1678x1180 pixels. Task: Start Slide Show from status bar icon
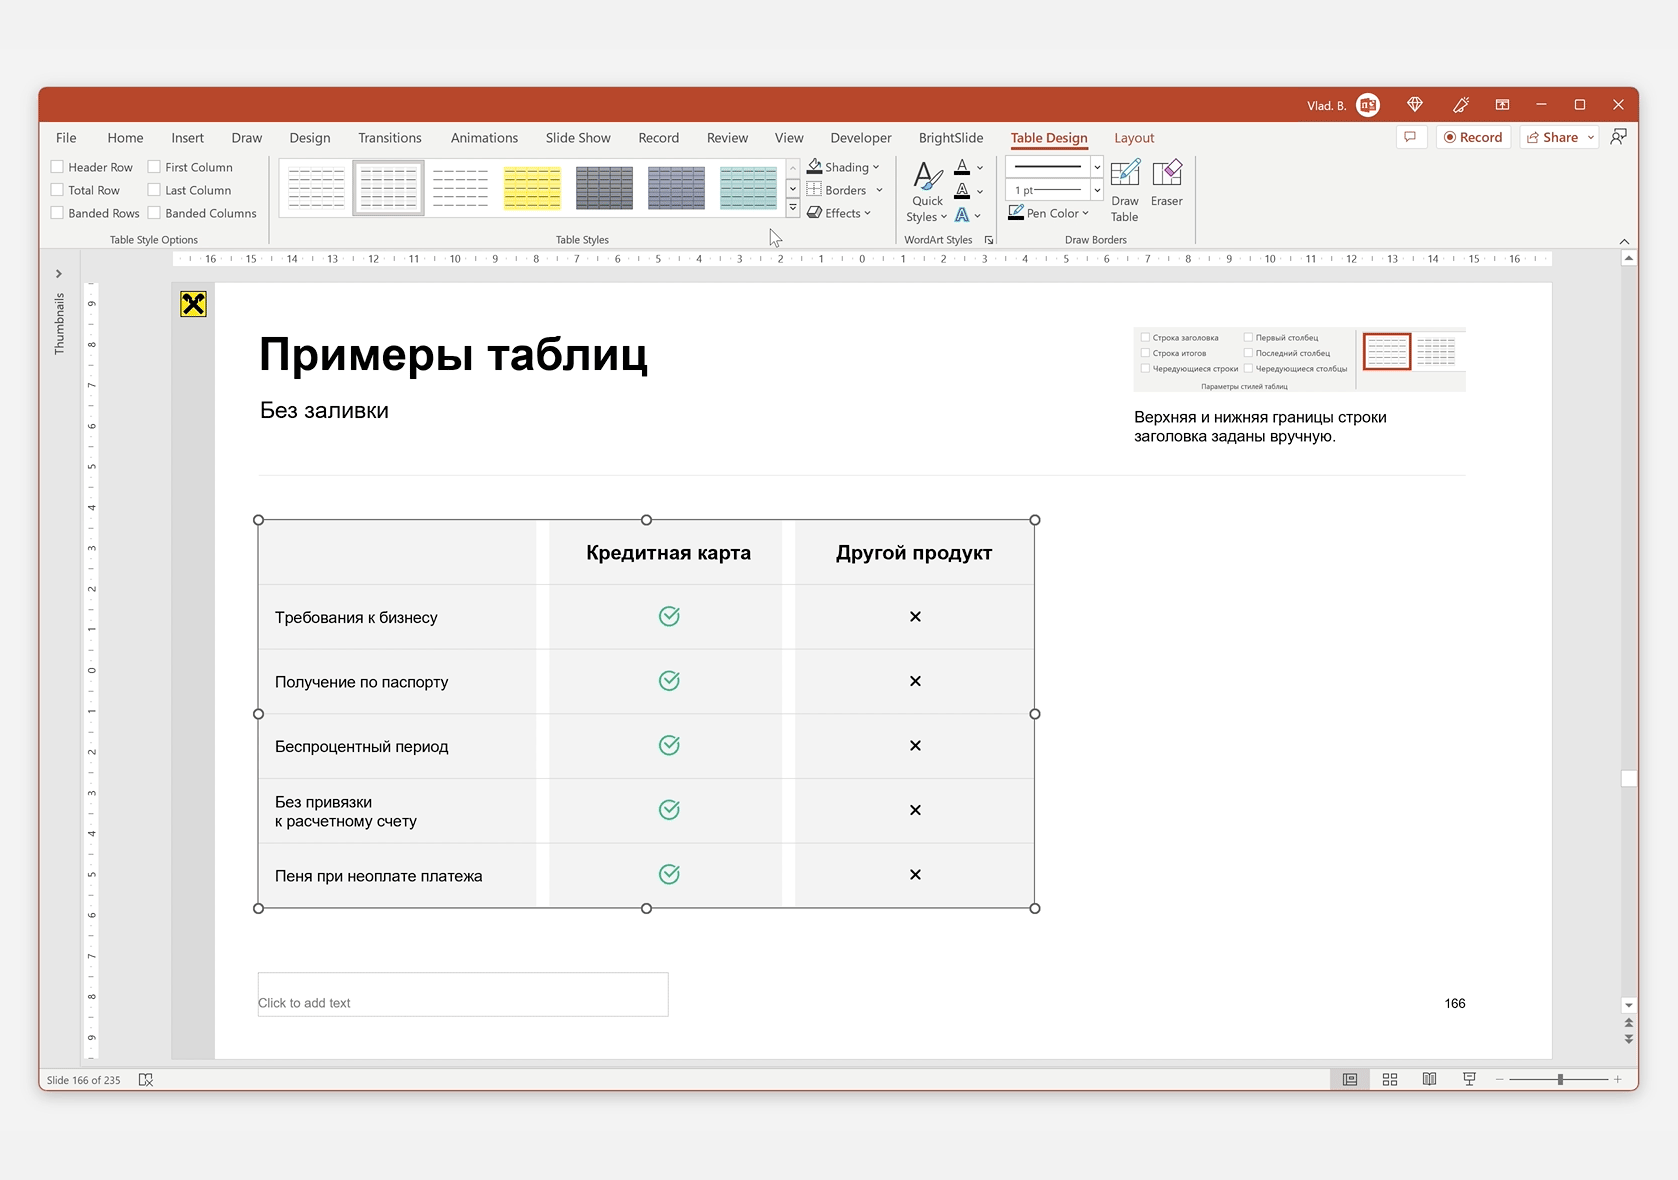point(1469,1079)
